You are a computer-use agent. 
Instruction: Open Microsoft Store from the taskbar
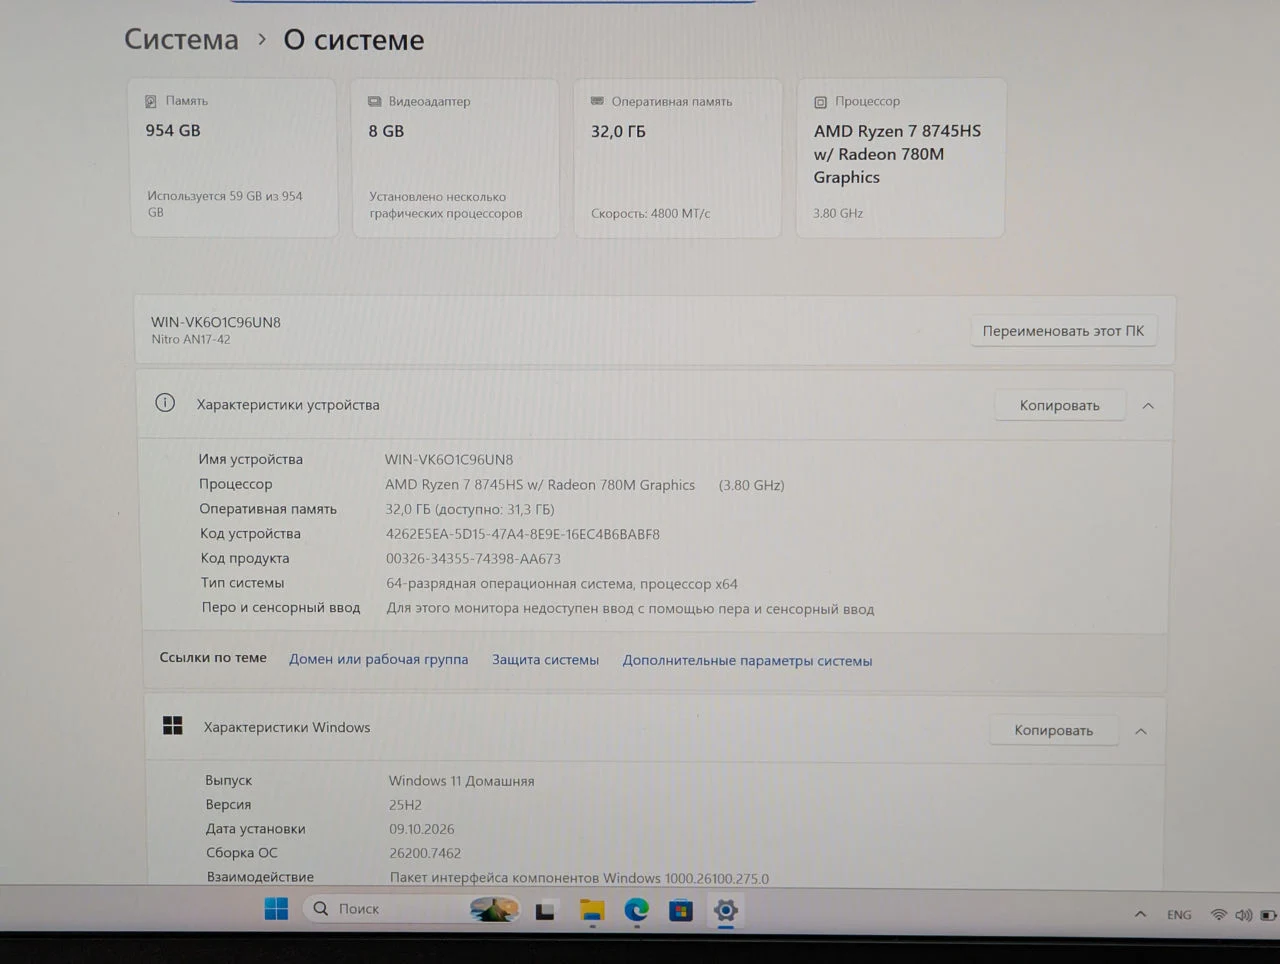tap(681, 910)
